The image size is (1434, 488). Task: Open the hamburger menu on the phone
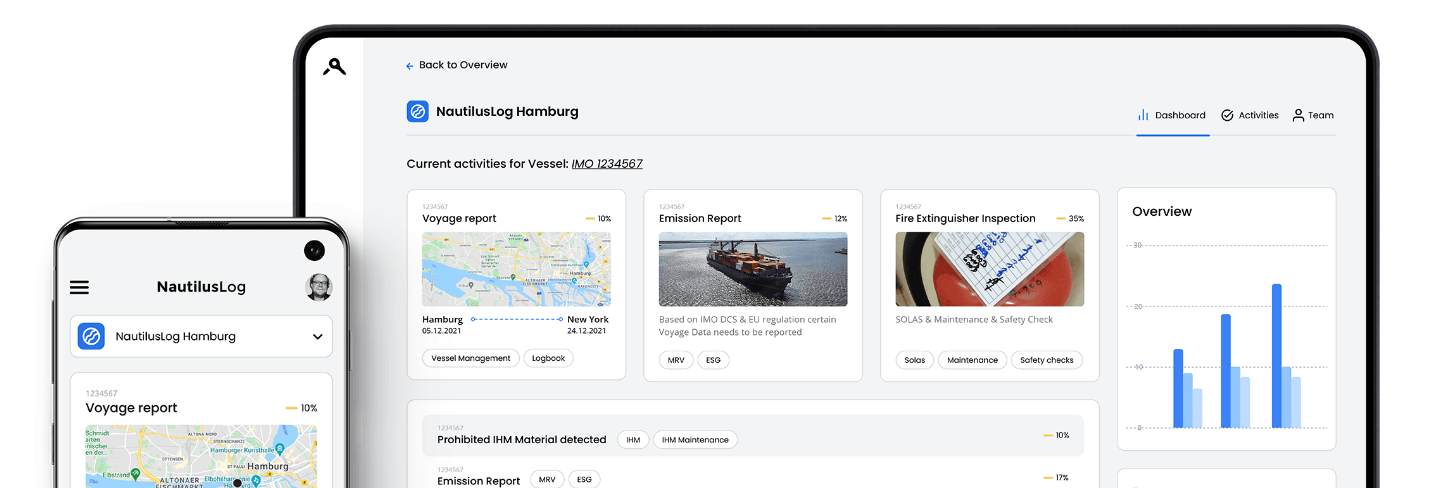(x=79, y=287)
